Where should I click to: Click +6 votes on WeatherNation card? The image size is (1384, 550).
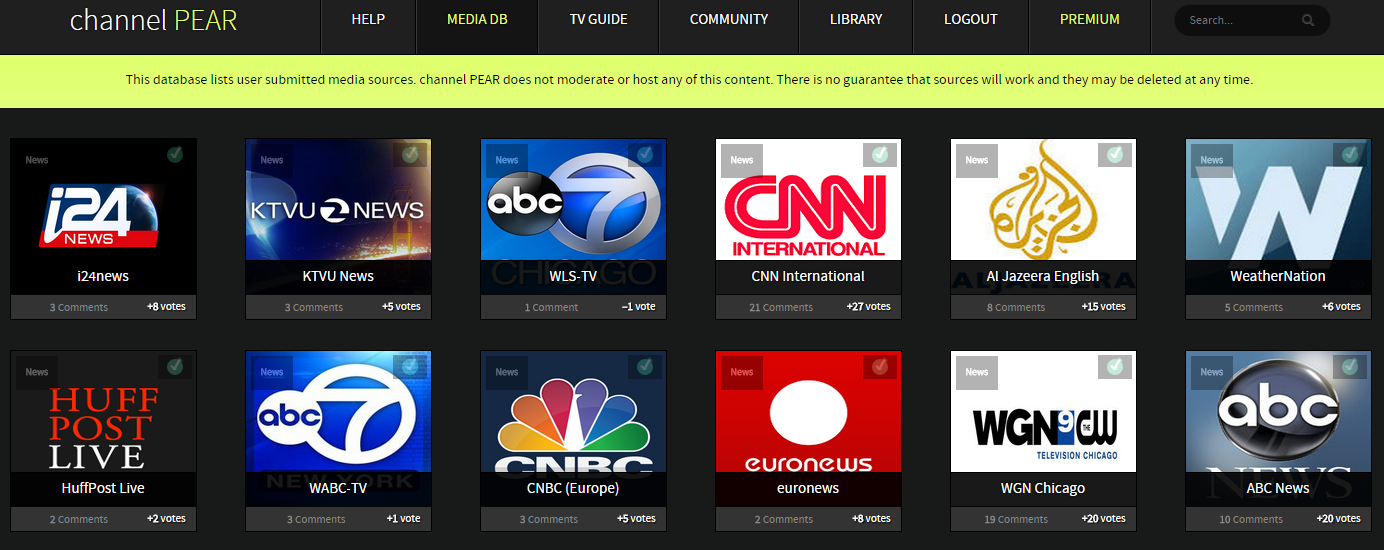pyautogui.click(x=1341, y=307)
